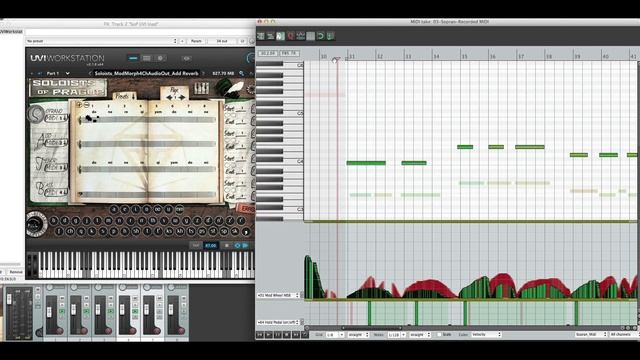
Task: Toggle the eye icon in UVI Workstation header
Action: pyautogui.click(x=187, y=58)
